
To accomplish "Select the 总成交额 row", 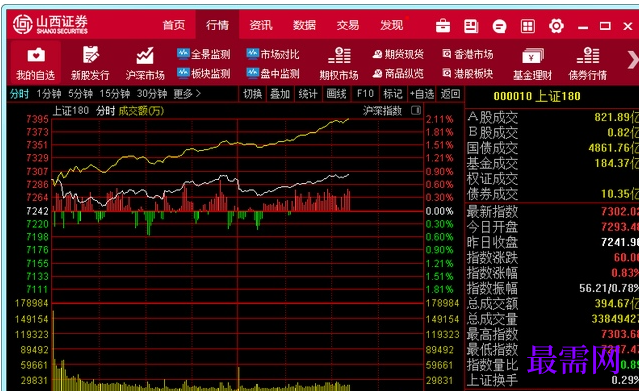I will point(553,304).
